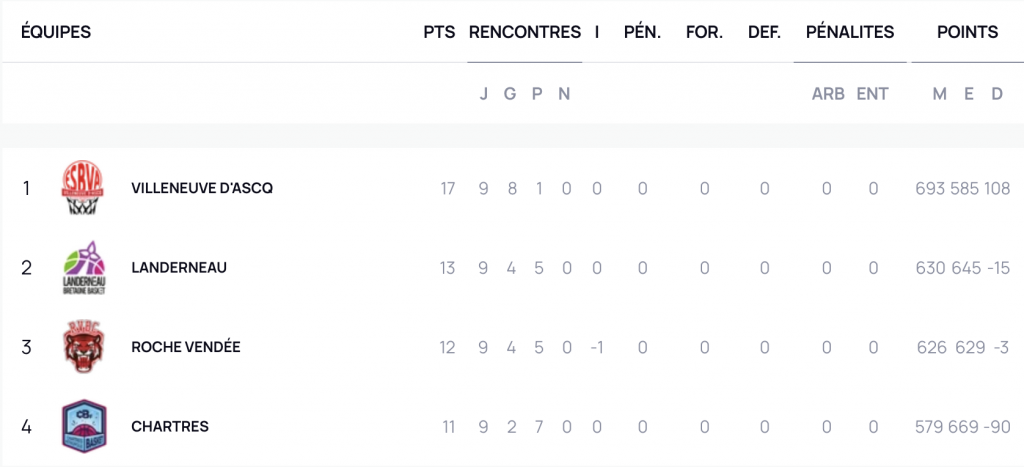1024x467 pixels.
Task: Open the ROCHE VENDÉE team name
Action: pos(185,347)
